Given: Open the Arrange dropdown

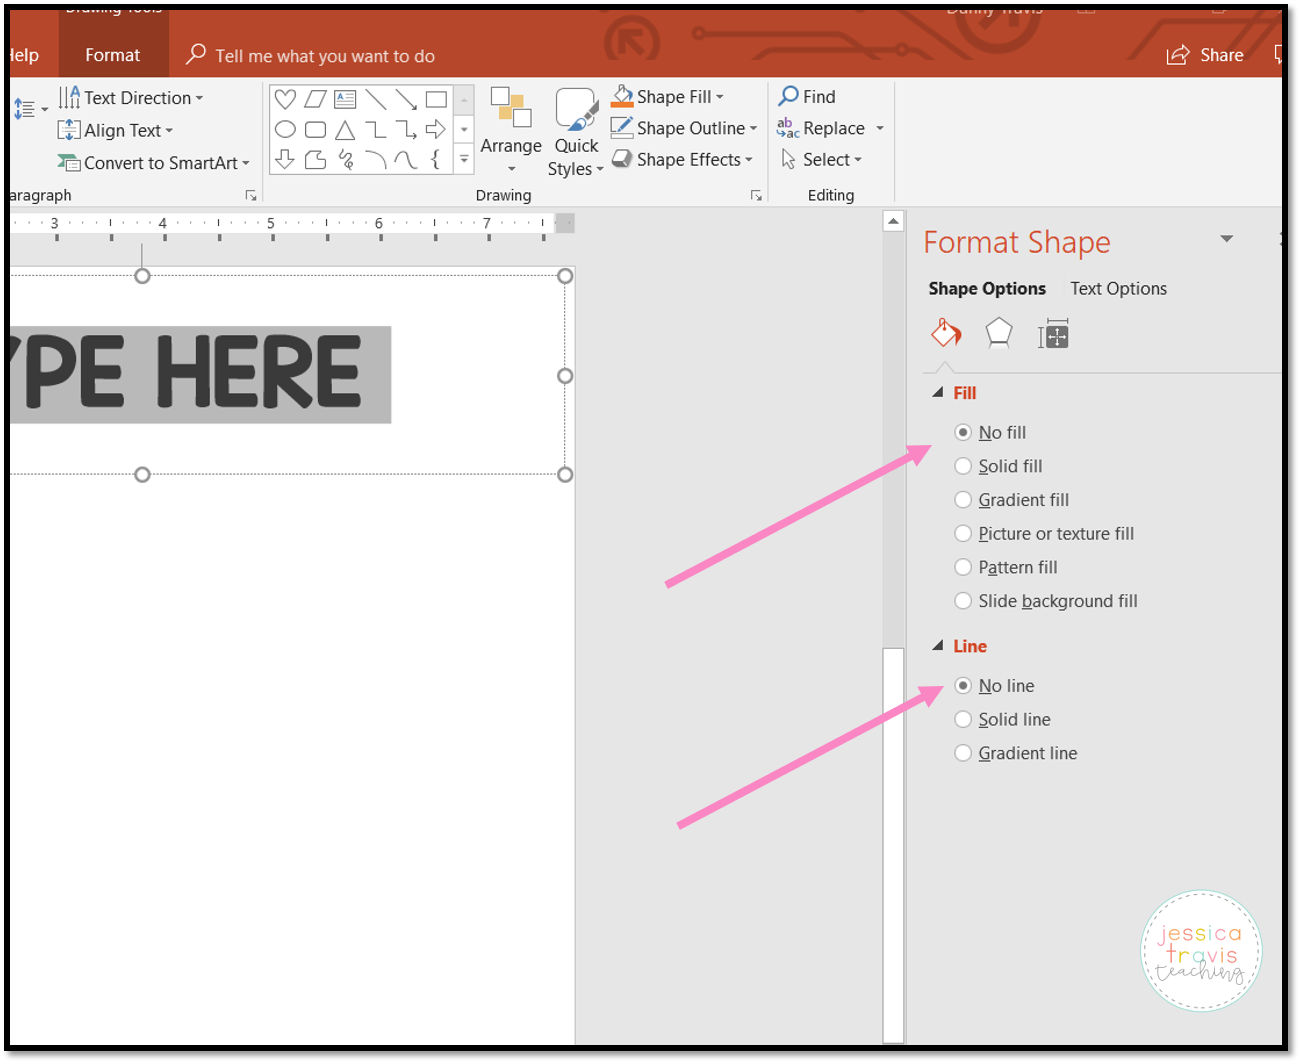Looking at the screenshot, I should click(x=511, y=130).
